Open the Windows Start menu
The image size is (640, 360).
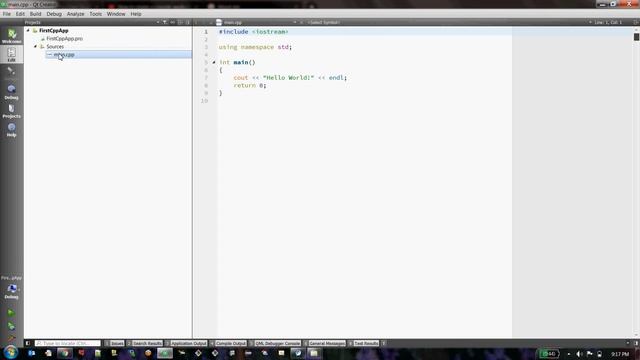[x=10, y=353]
